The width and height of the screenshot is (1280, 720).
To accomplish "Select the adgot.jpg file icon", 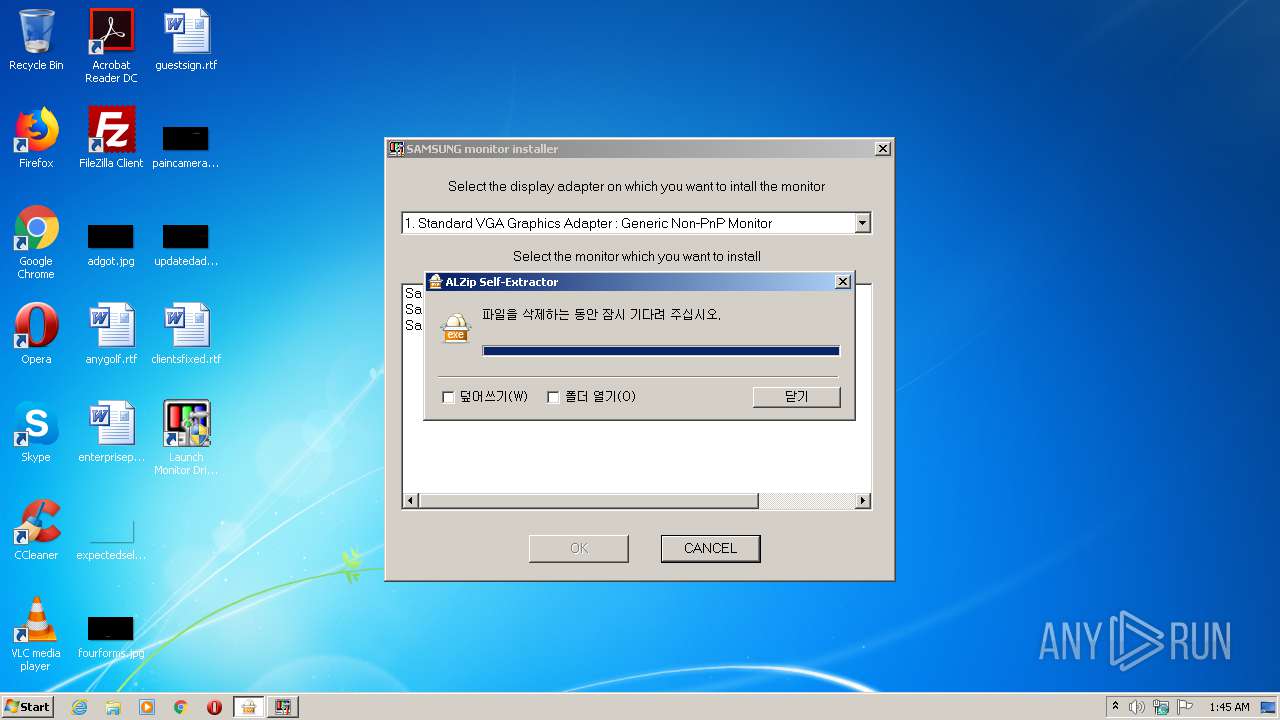I will pyautogui.click(x=111, y=245).
